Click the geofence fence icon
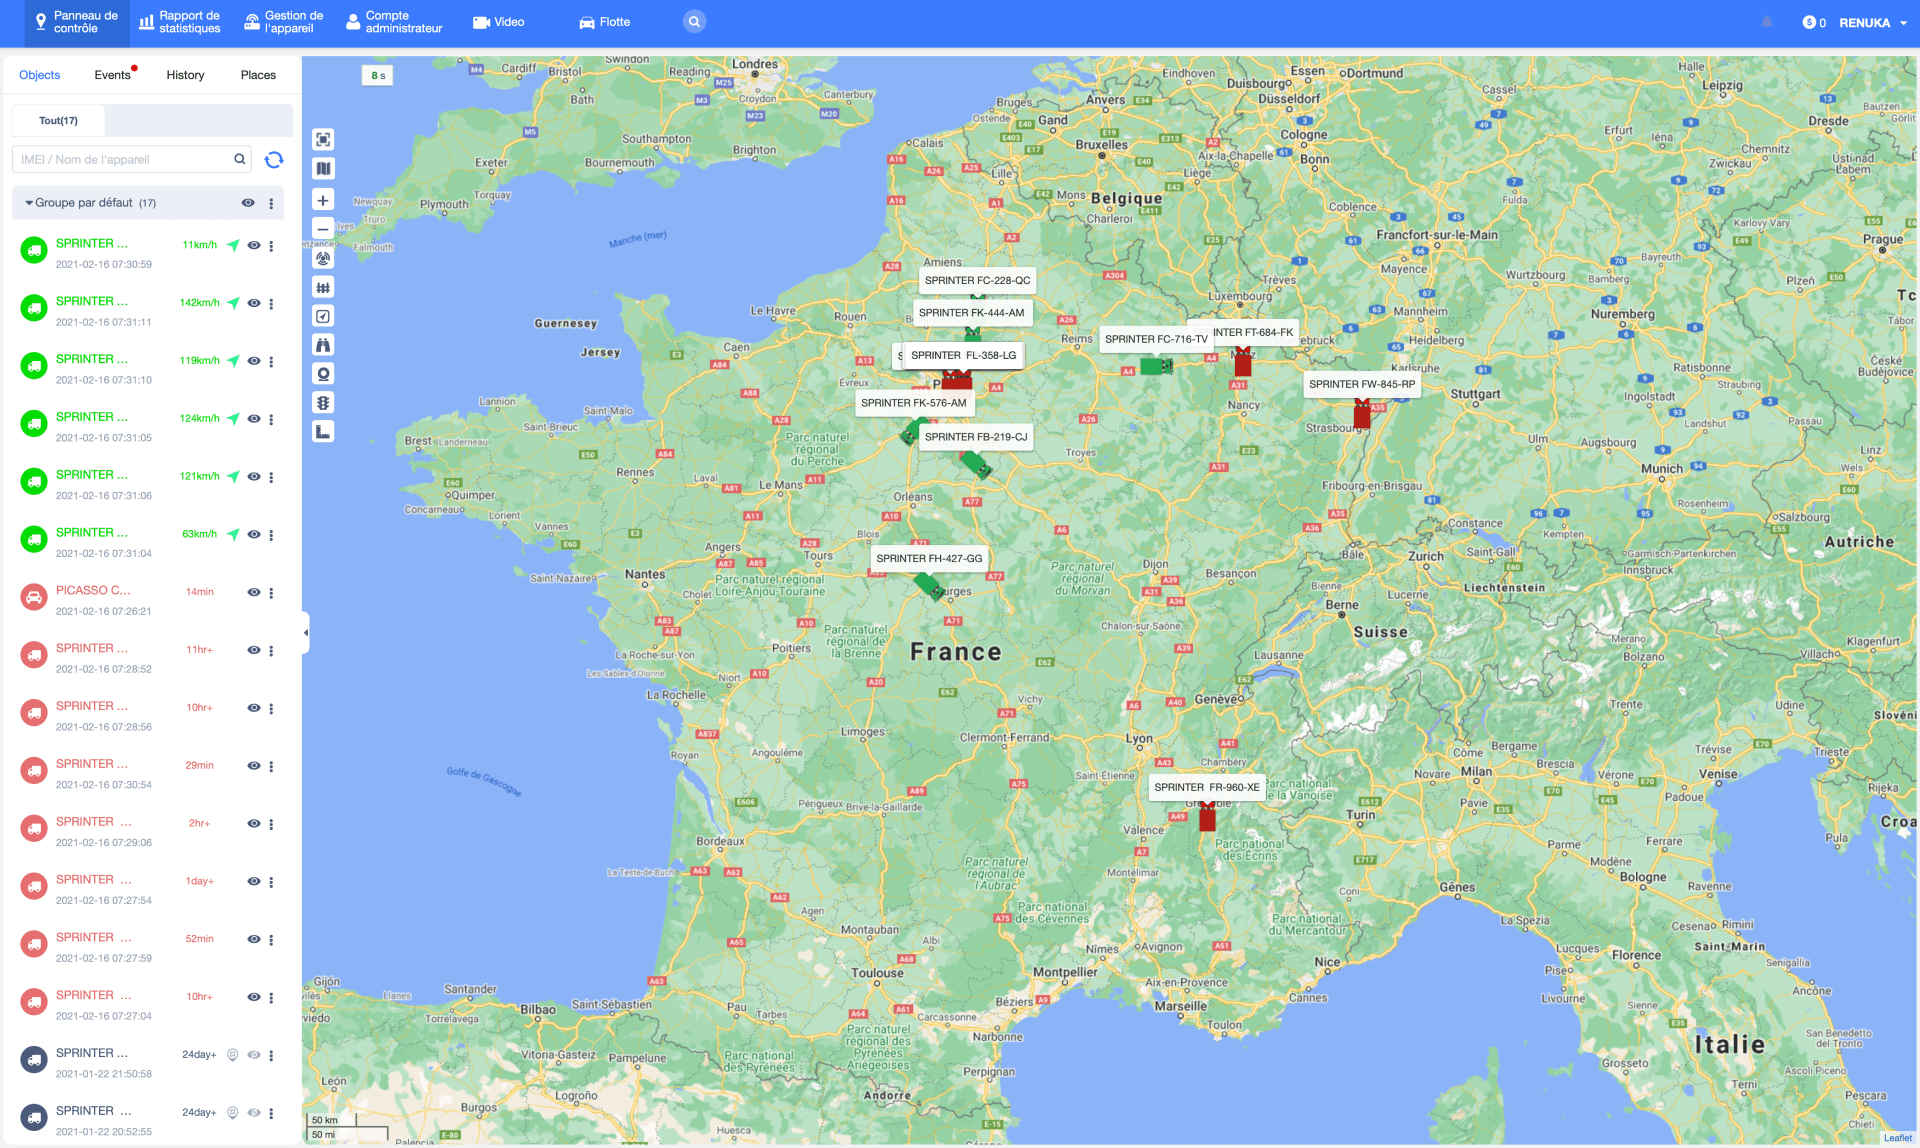 [x=323, y=288]
